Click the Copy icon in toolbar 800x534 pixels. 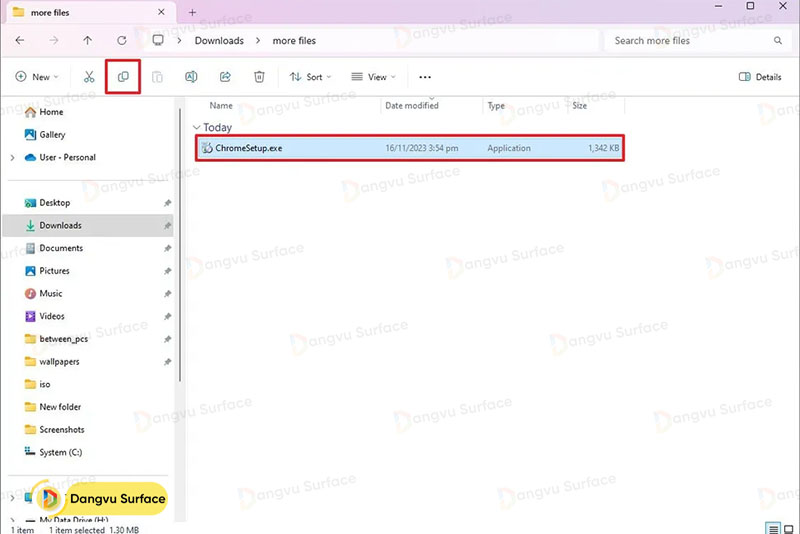coord(123,77)
